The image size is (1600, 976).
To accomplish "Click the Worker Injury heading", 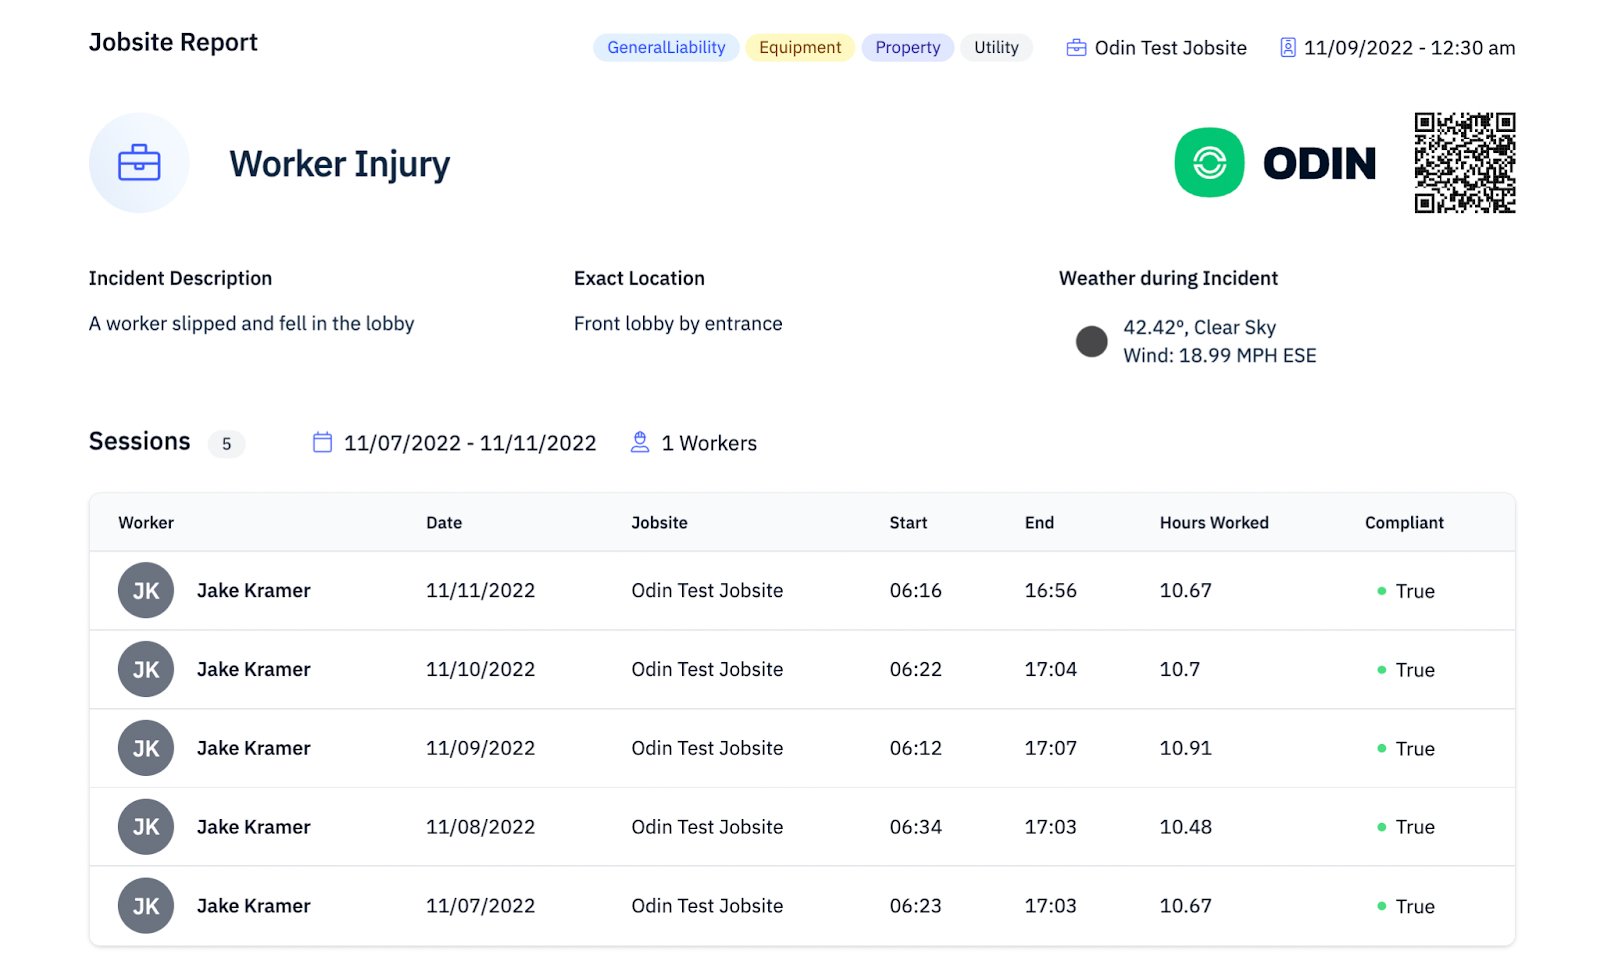I will (340, 164).
